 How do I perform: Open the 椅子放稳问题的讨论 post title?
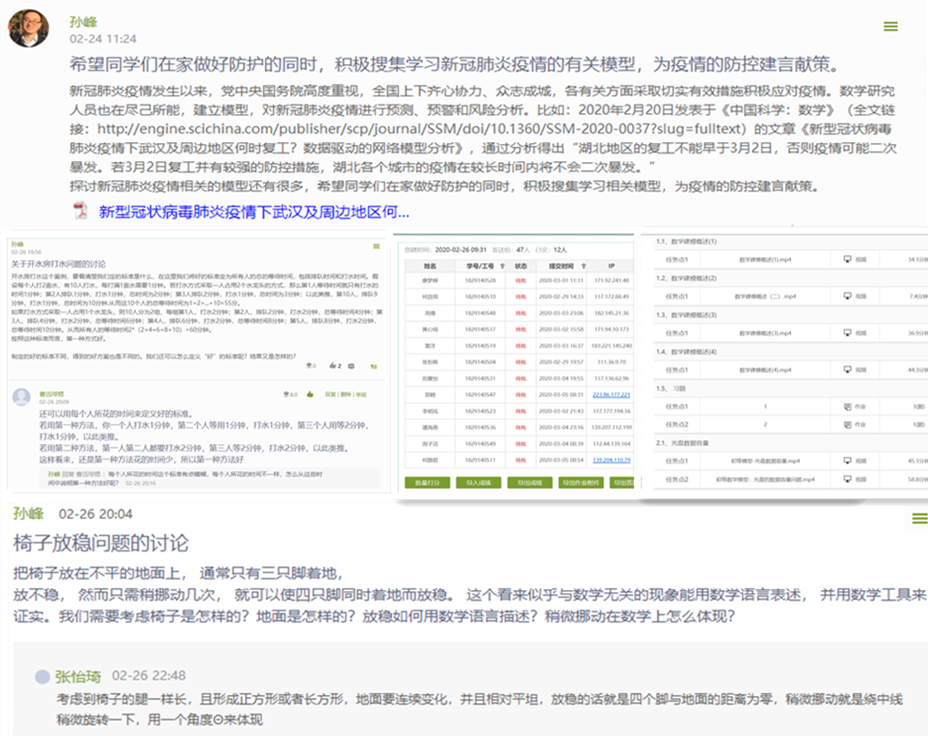pos(101,544)
